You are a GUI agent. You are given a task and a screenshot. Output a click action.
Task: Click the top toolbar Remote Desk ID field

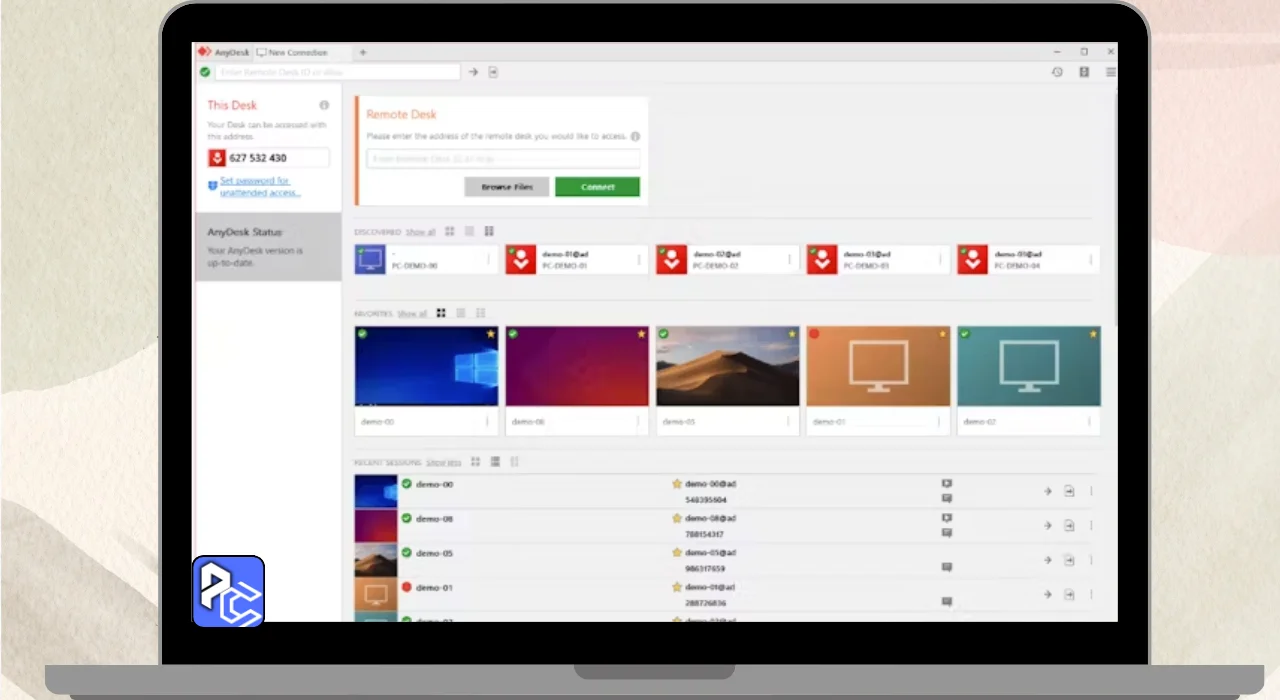[x=338, y=72]
